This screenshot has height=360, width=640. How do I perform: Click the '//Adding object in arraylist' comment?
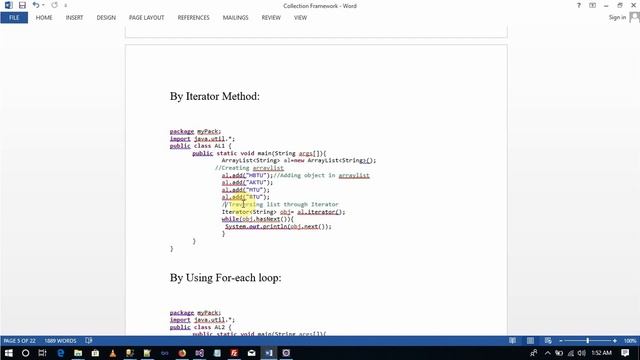click(321, 175)
